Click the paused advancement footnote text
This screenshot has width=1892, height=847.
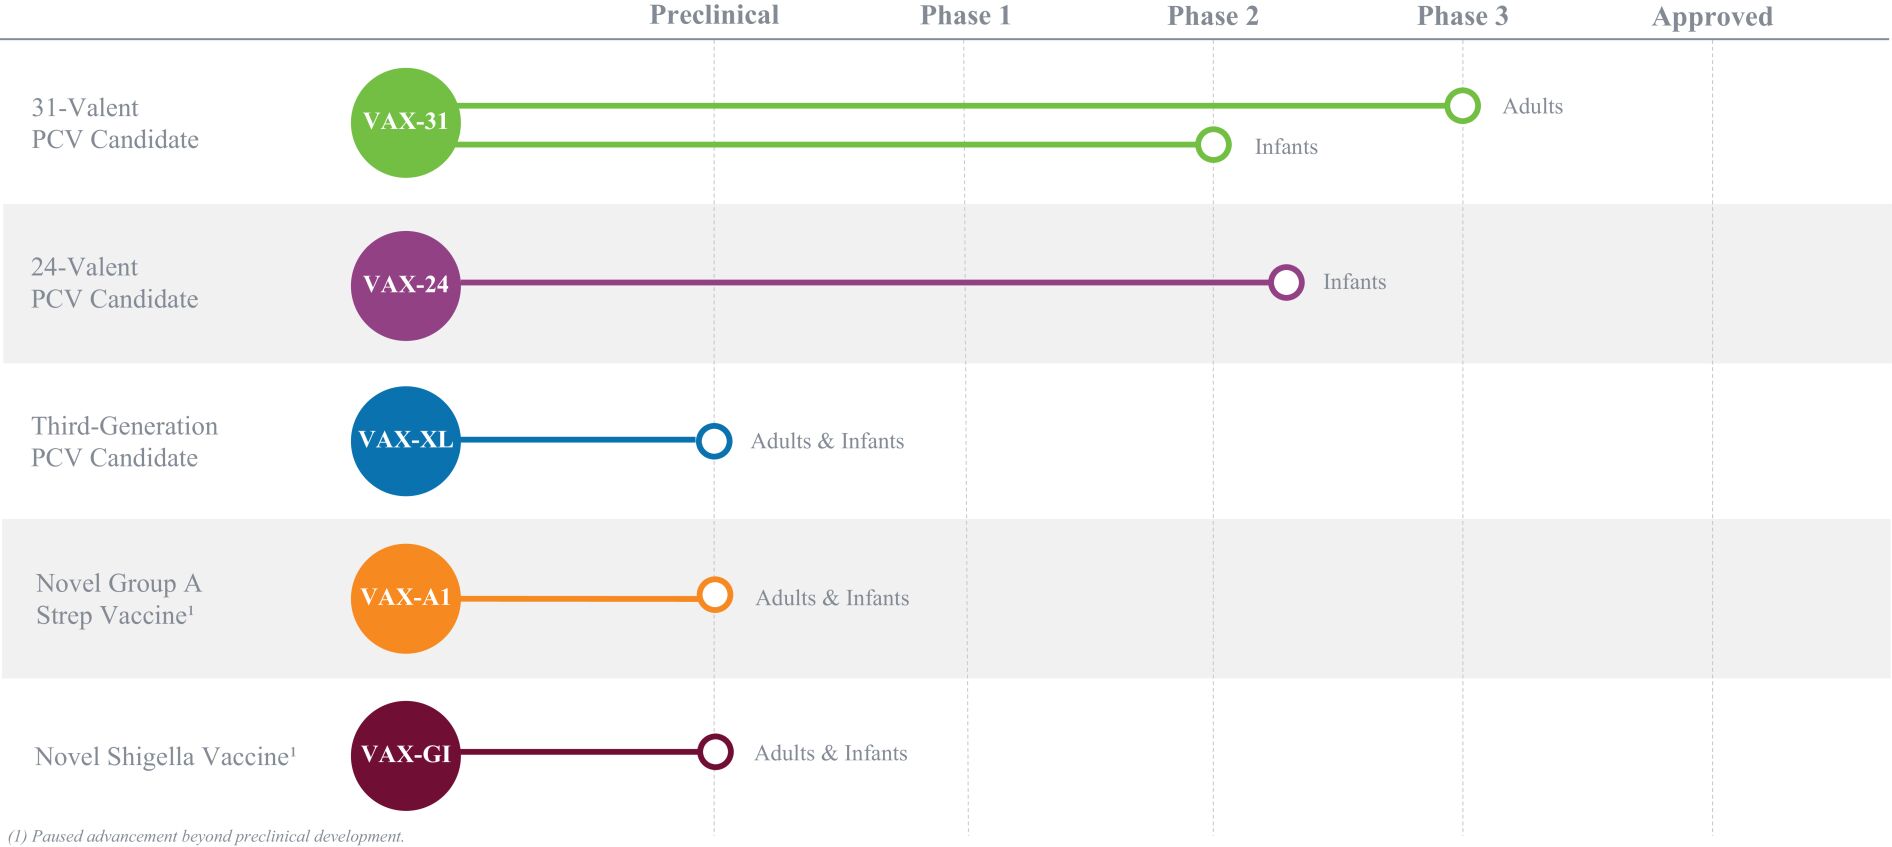pos(206,836)
